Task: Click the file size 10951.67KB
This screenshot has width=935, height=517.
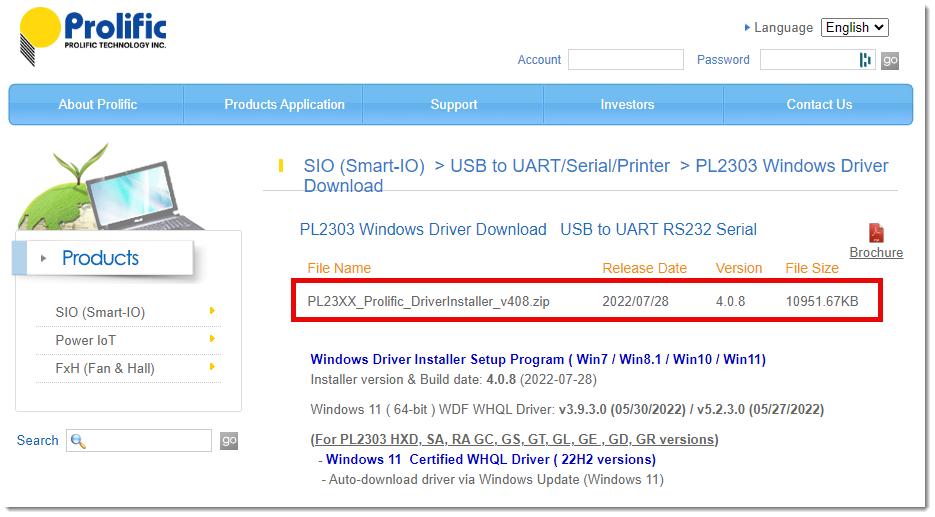Action: [822, 301]
